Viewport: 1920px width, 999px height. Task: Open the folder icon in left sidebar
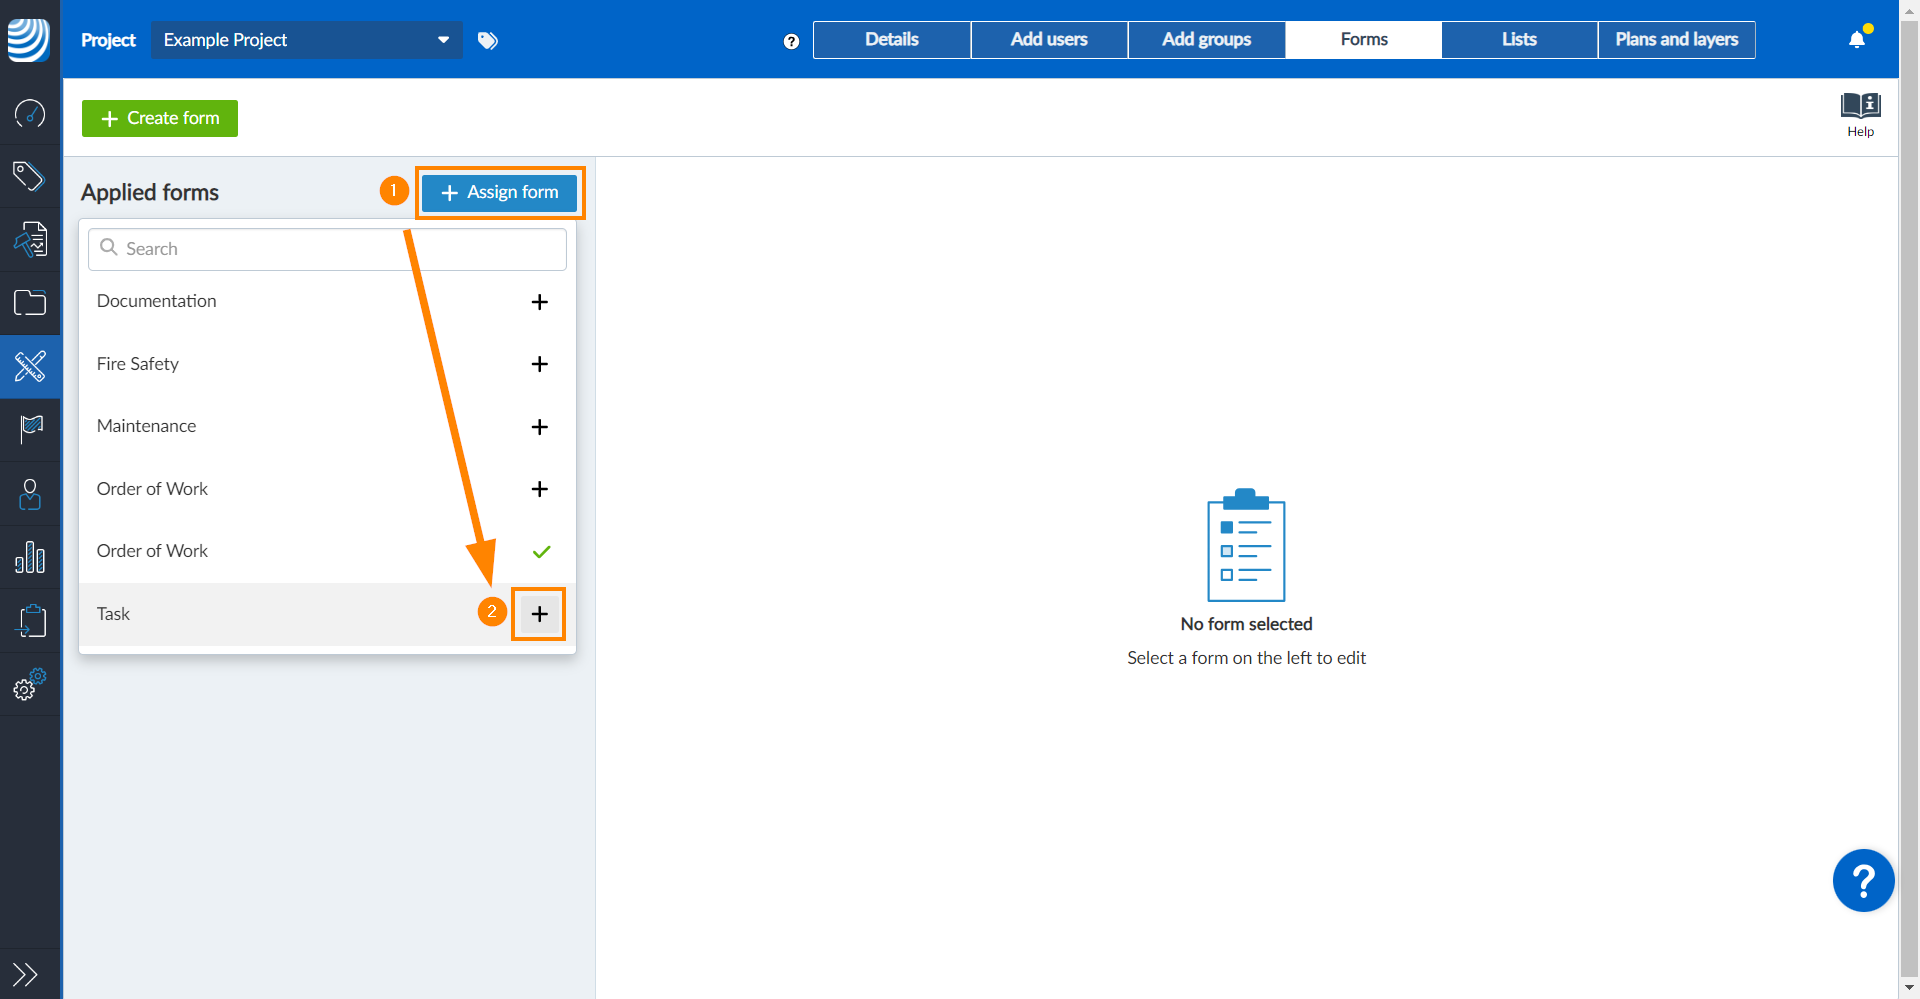click(30, 302)
